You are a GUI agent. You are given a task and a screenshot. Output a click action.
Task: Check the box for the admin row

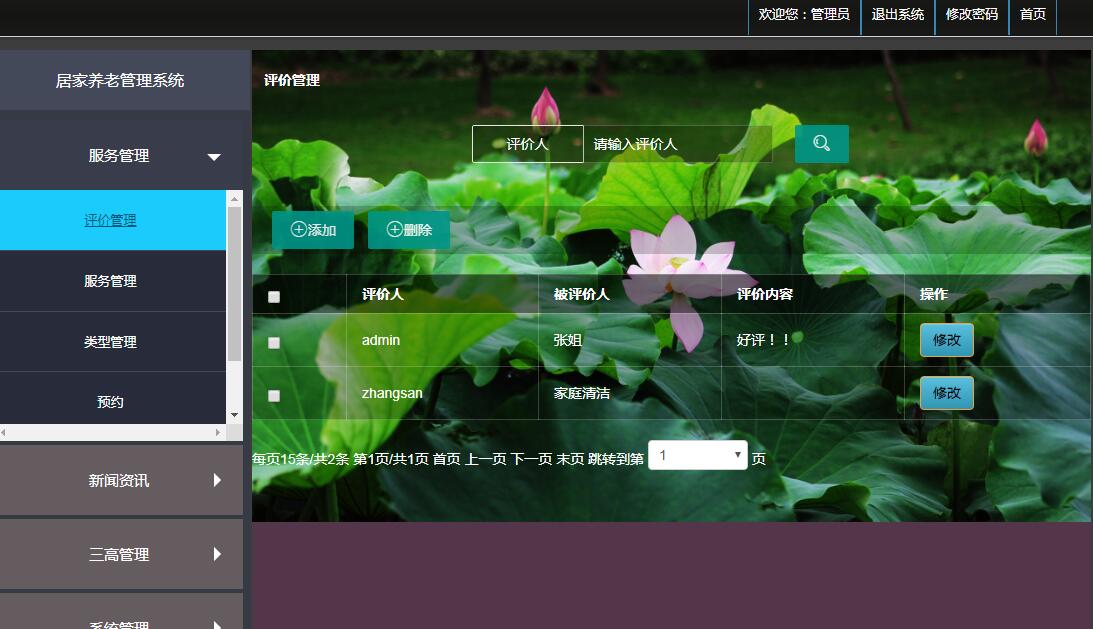pyautogui.click(x=274, y=343)
